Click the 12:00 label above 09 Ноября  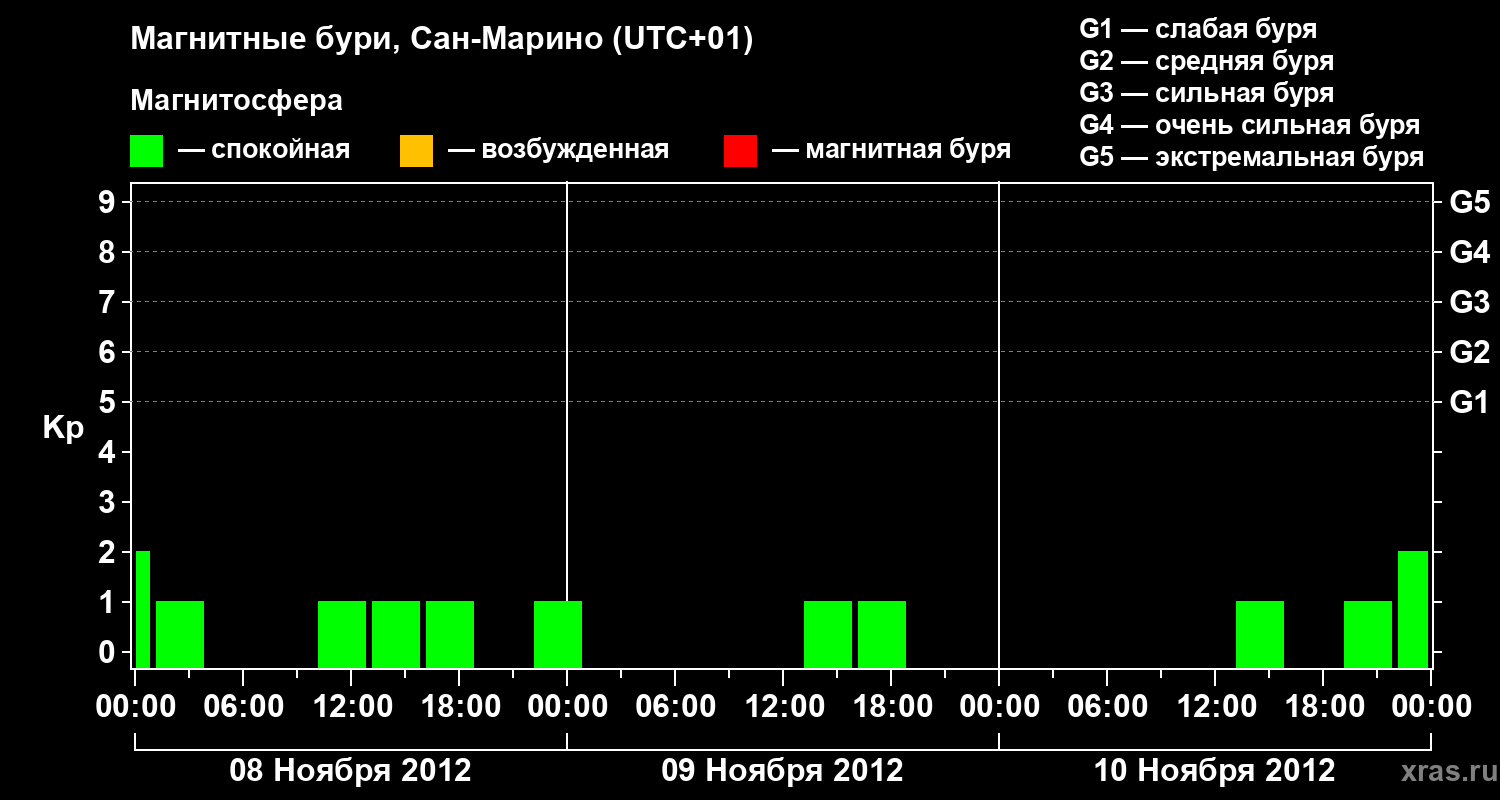click(783, 707)
